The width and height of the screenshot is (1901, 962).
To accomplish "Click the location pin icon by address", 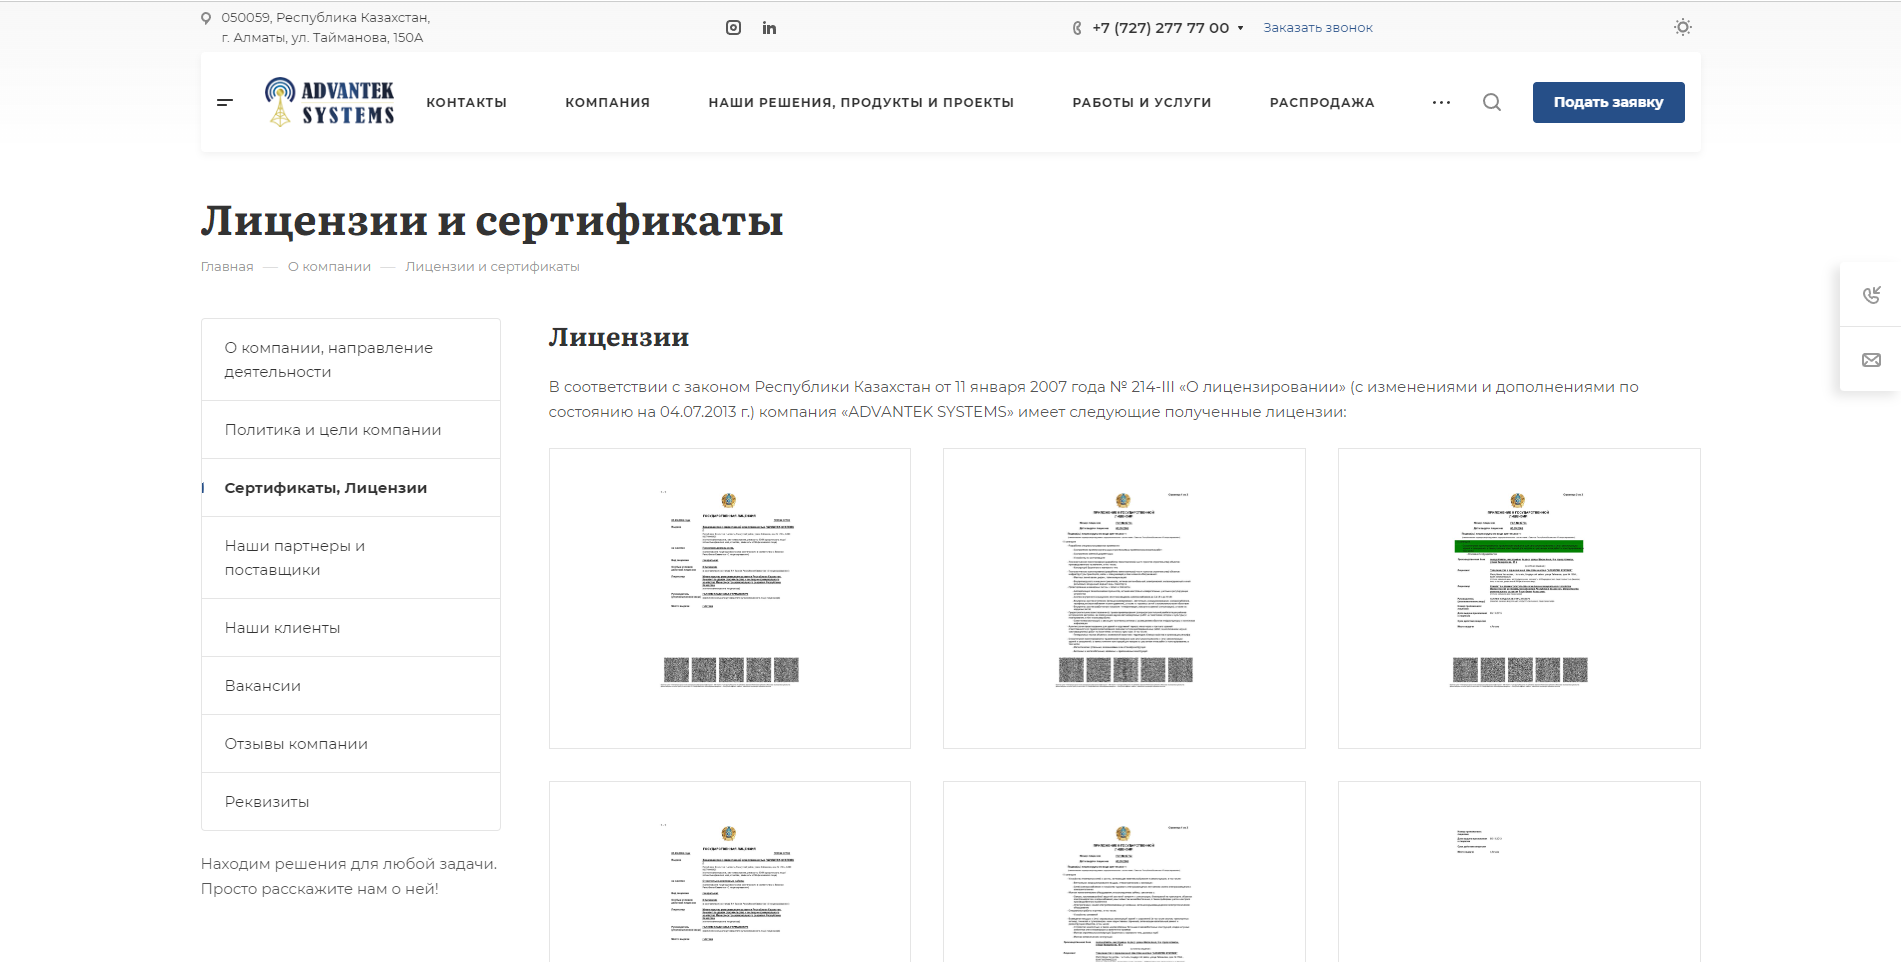I will click(206, 18).
